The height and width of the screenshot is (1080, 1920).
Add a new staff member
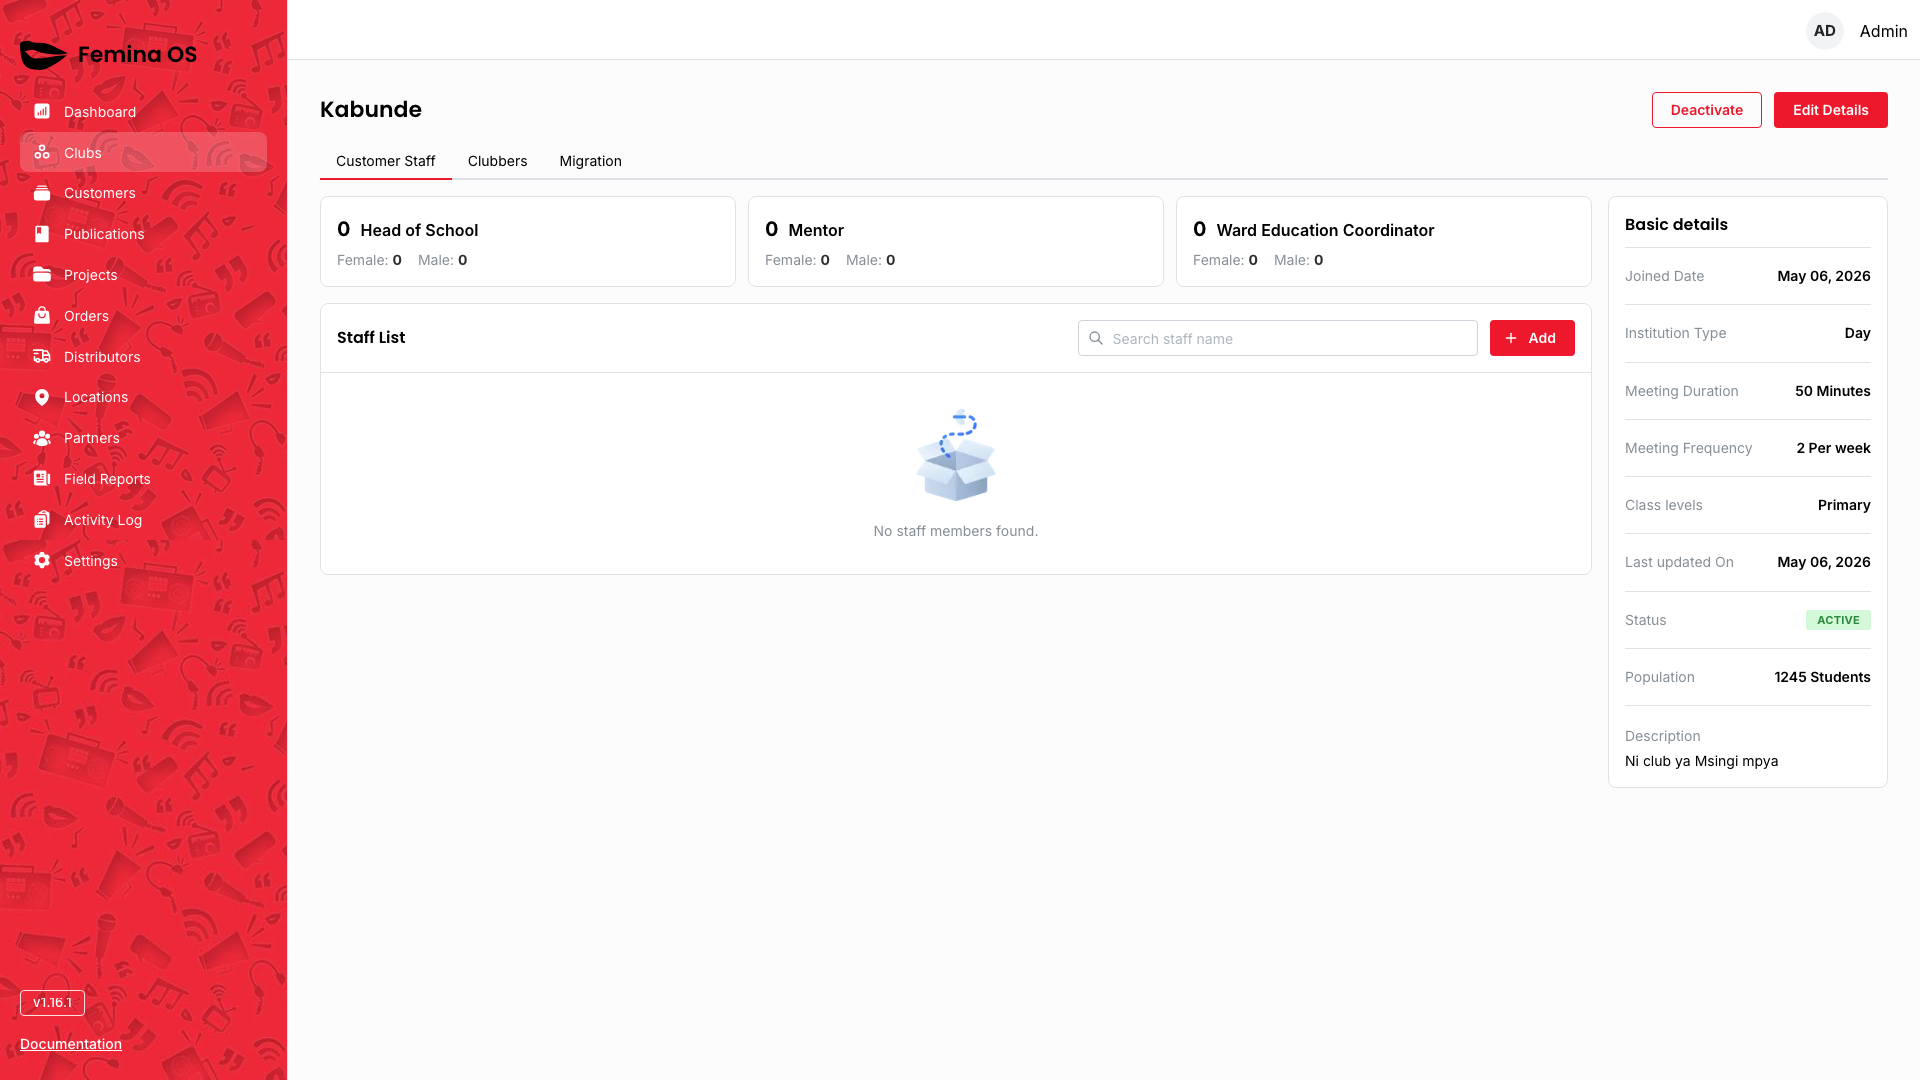[x=1532, y=338]
